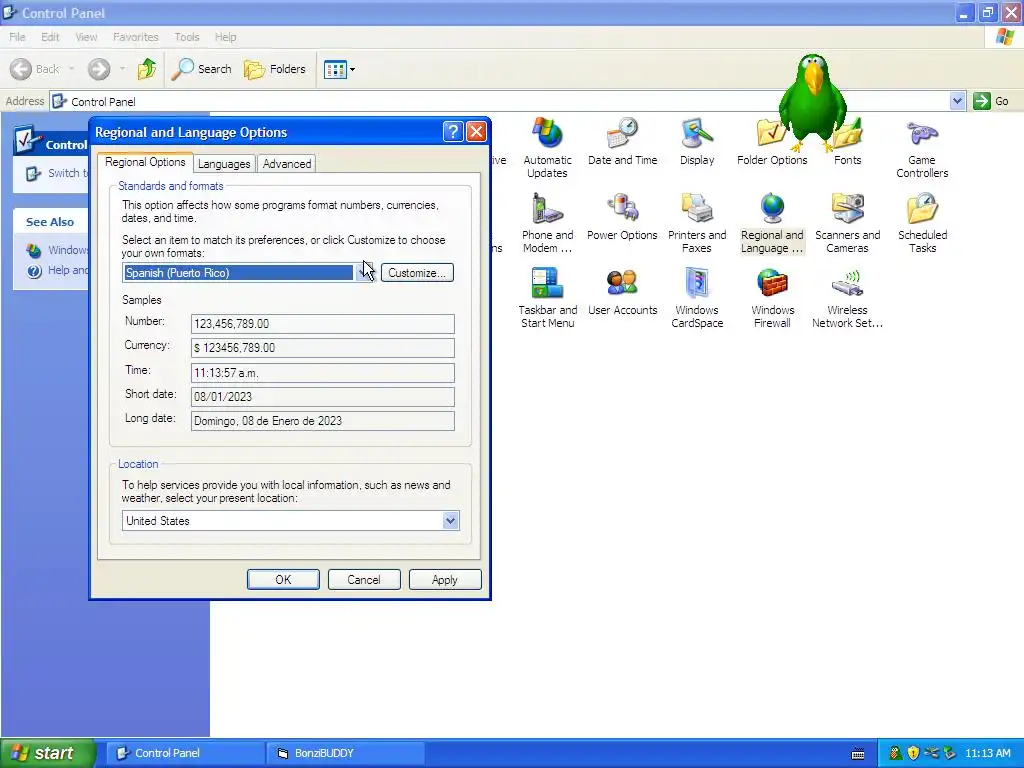The image size is (1024, 768).
Task: Click the Forward navigation arrow
Action: pyautogui.click(x=99, y=69)
